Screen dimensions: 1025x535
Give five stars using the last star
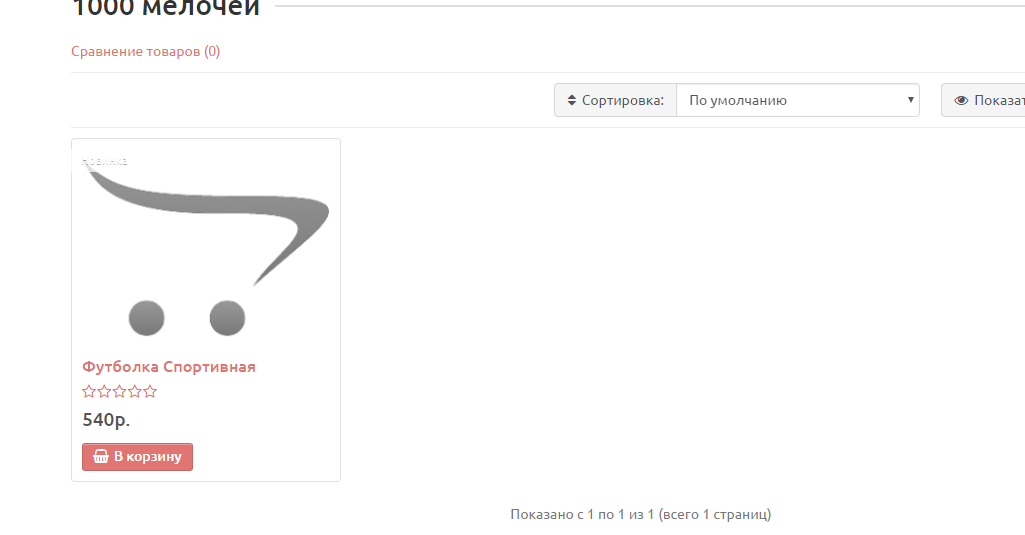pyautogui.click(x=150, y=392)
